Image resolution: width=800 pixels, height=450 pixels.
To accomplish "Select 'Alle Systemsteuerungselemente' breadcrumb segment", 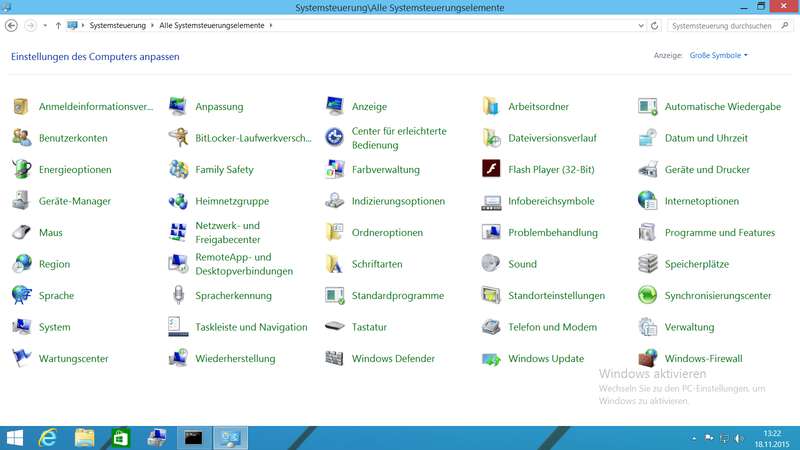I will click(x=211, y=25).
